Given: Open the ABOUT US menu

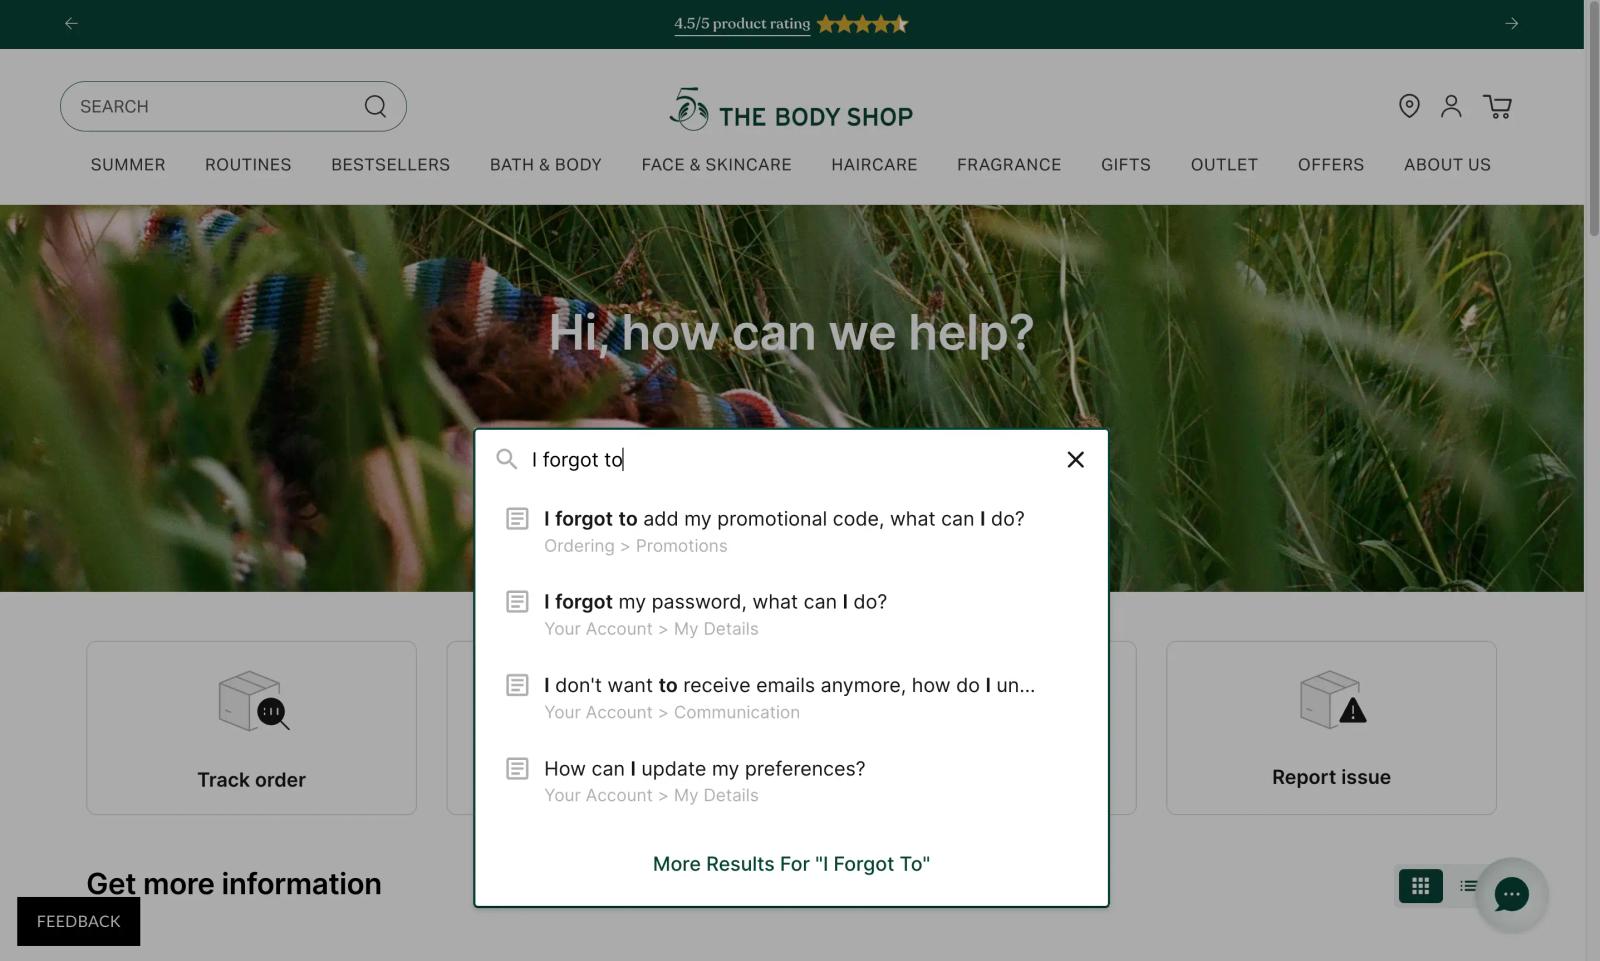Looking at the screenshot, I should tap(1447, 165).
